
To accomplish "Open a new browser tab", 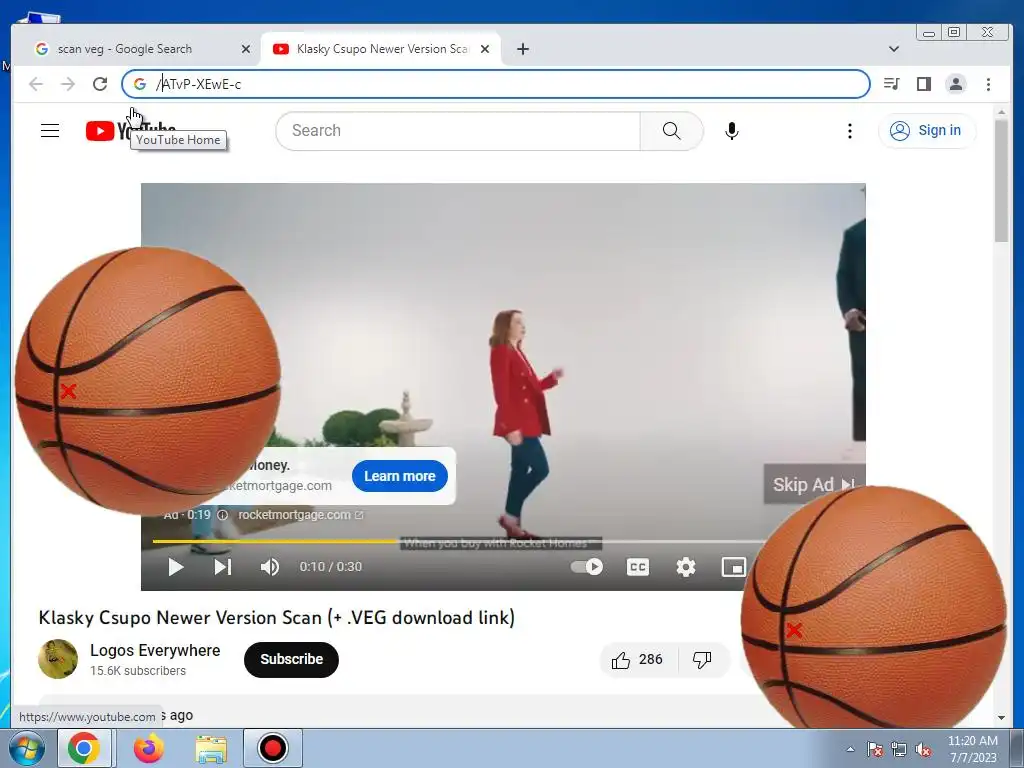I will pyautogui.click(x=522, y=49).
